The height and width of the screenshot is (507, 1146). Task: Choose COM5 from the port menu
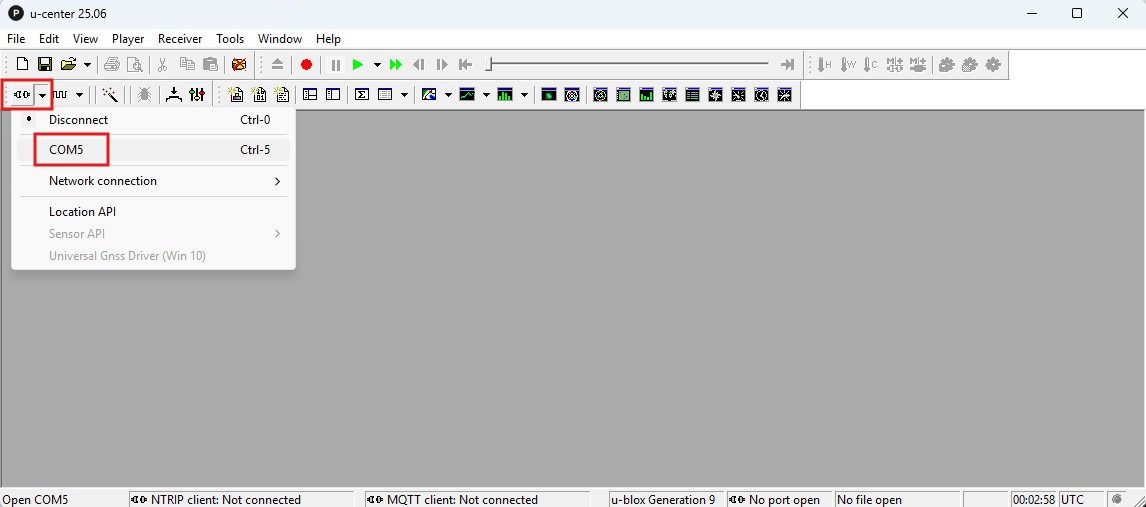tap(66, 150)
